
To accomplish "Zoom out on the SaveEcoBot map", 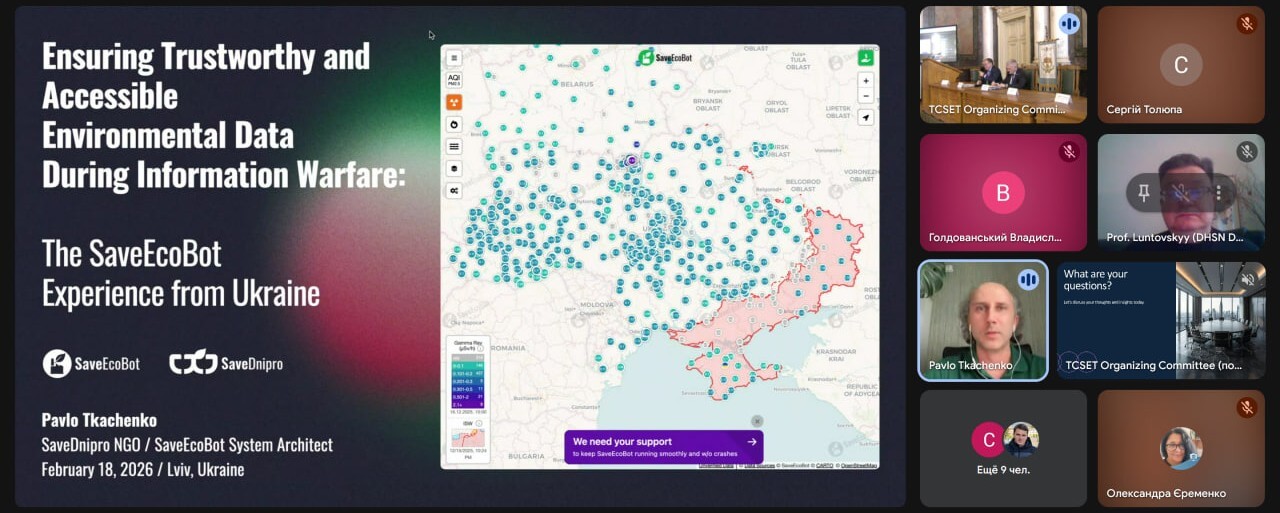I will [866, 96].
